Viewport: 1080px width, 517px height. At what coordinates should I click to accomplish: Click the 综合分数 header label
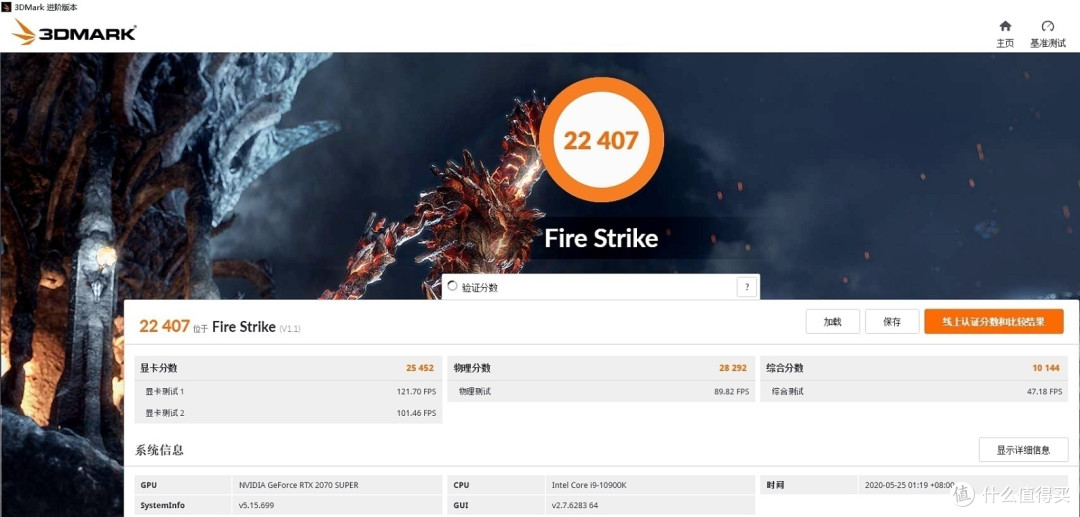coord(785,368)
